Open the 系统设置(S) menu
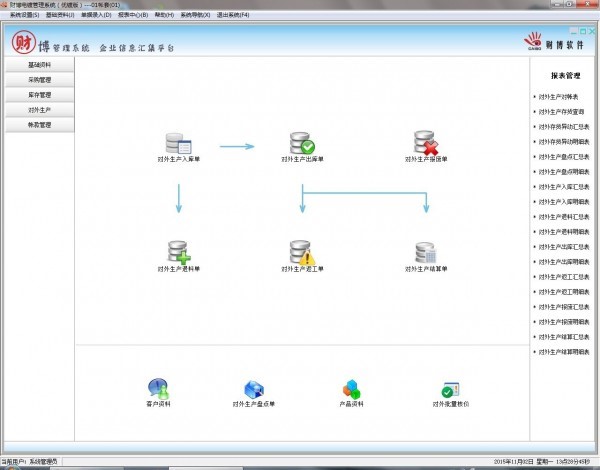Image resolution: width=600 pixels, height=470 pixels. [25, 16]
